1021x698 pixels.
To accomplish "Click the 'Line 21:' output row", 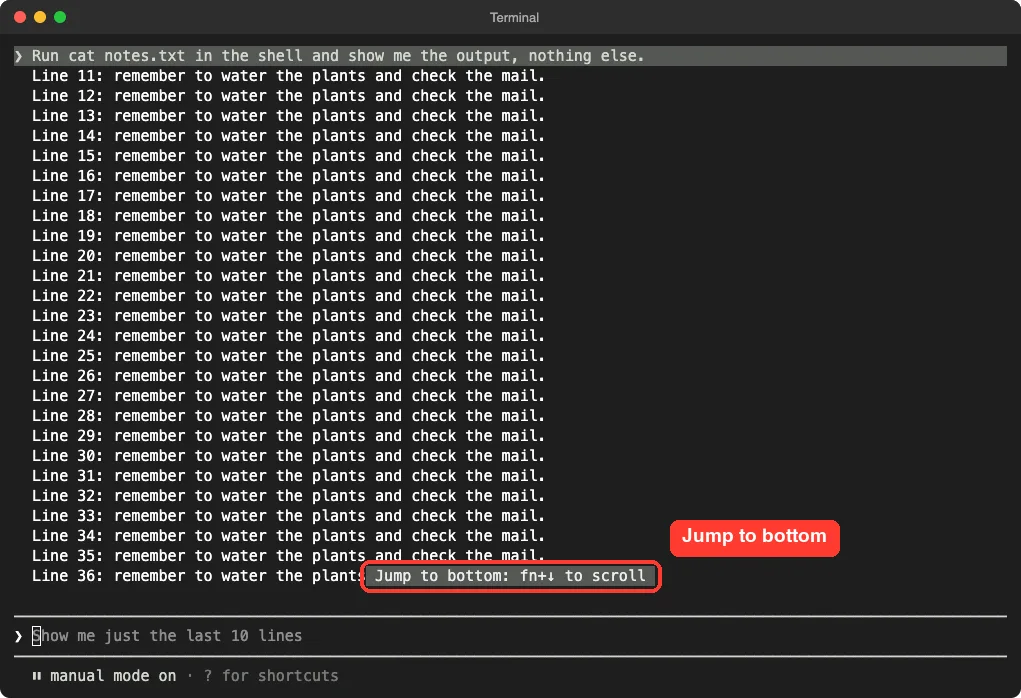I will coord(288,276).
